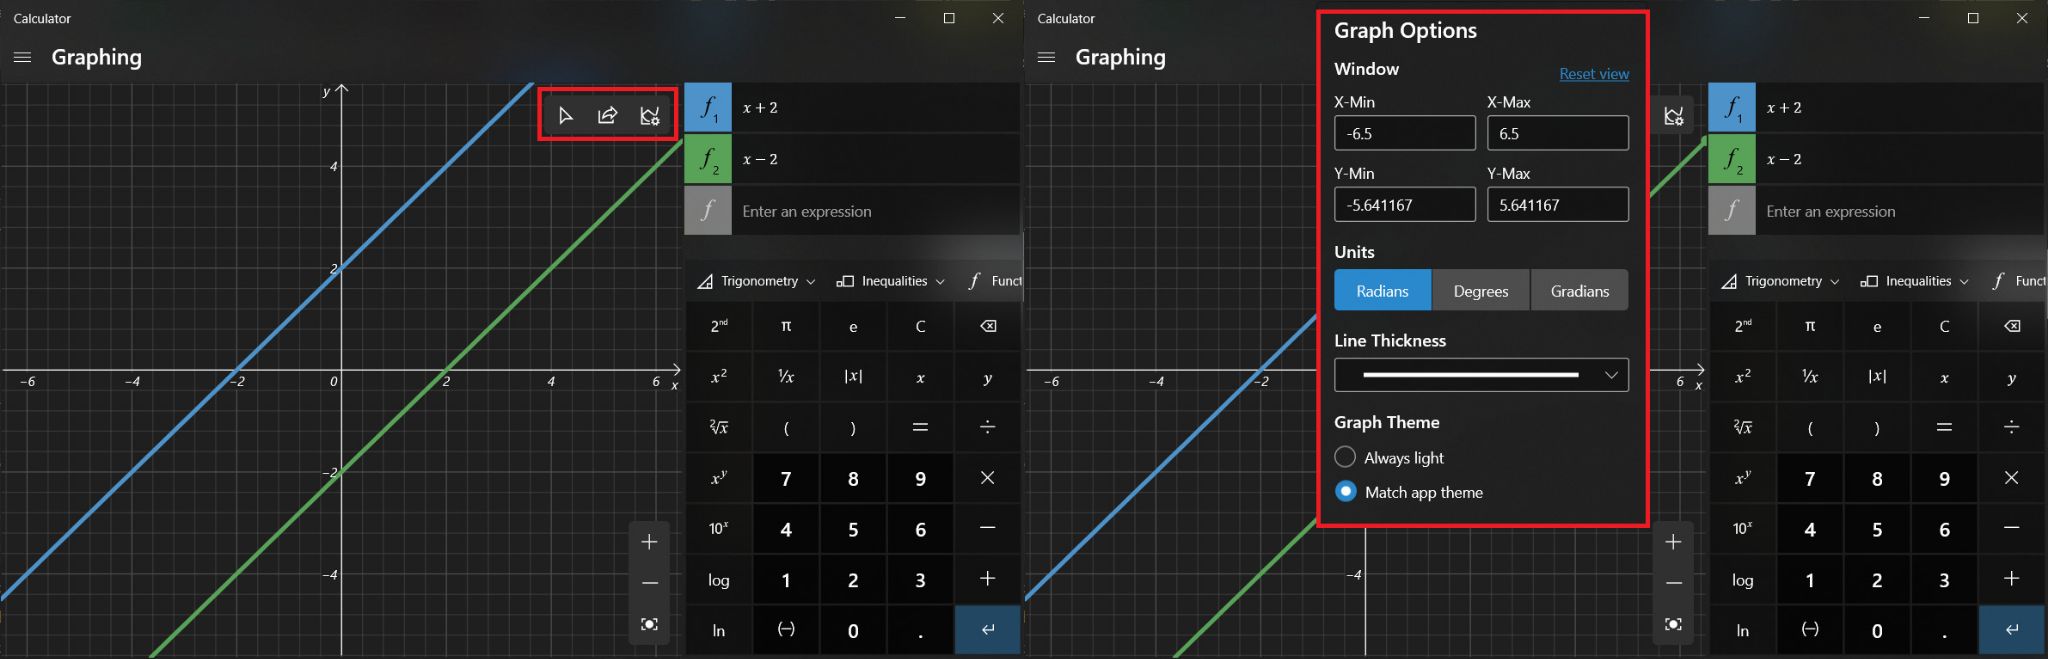The image size is (2048, 659).
Task: Click the decimal point key in left window
Action: point(920,629)
